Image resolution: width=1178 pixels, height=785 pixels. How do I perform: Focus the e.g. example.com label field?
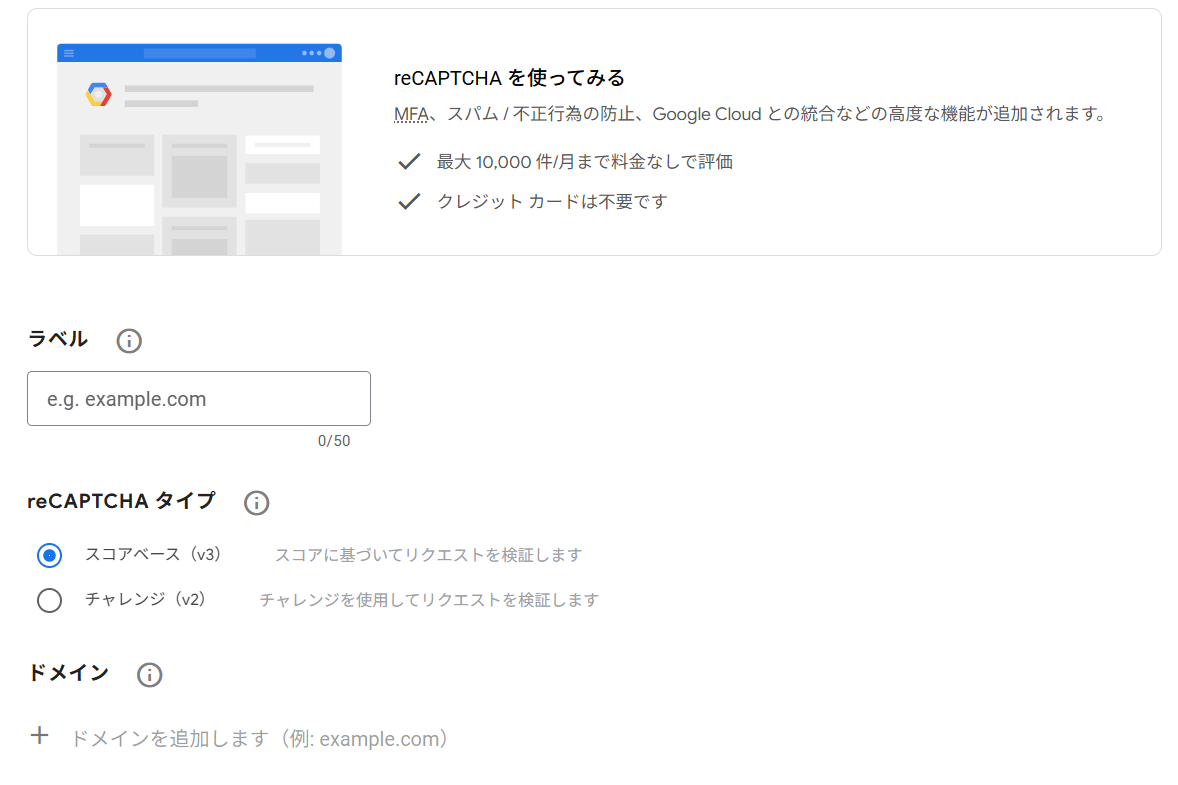198,398
